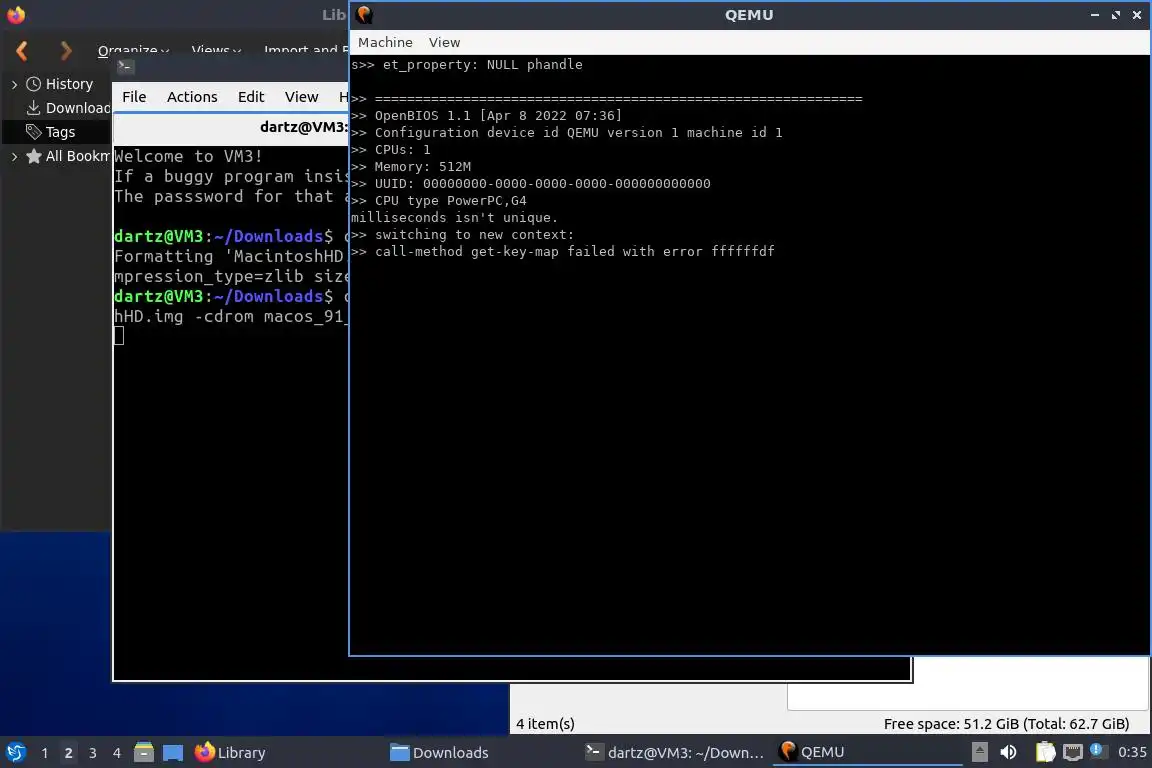Expand the History tree item
The image size is (1152, 768).
14,85
